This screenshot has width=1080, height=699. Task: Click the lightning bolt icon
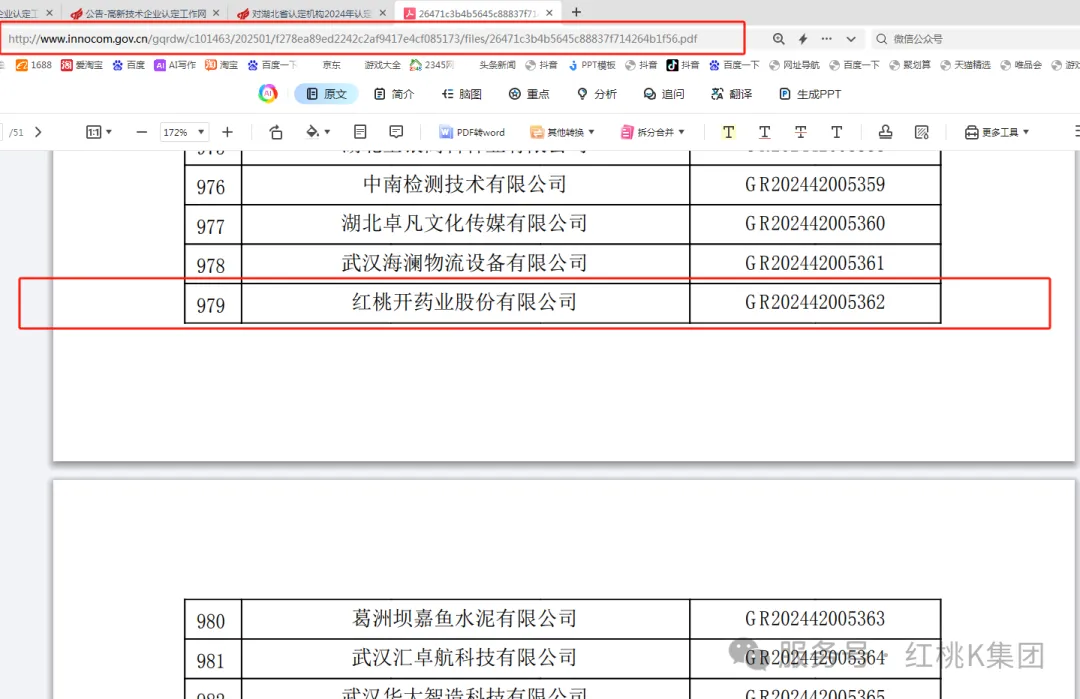(802, 39)
